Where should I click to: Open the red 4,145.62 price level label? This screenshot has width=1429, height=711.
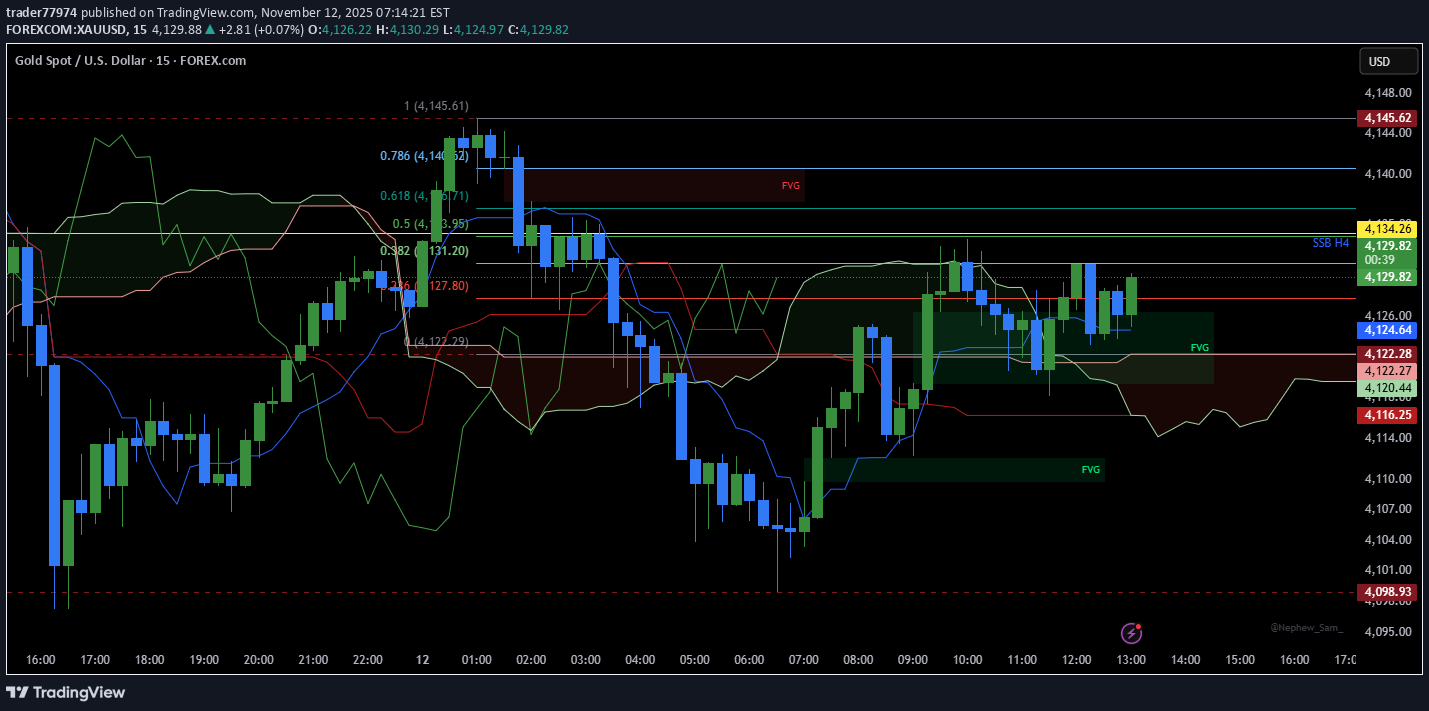tap(1387, 118)
